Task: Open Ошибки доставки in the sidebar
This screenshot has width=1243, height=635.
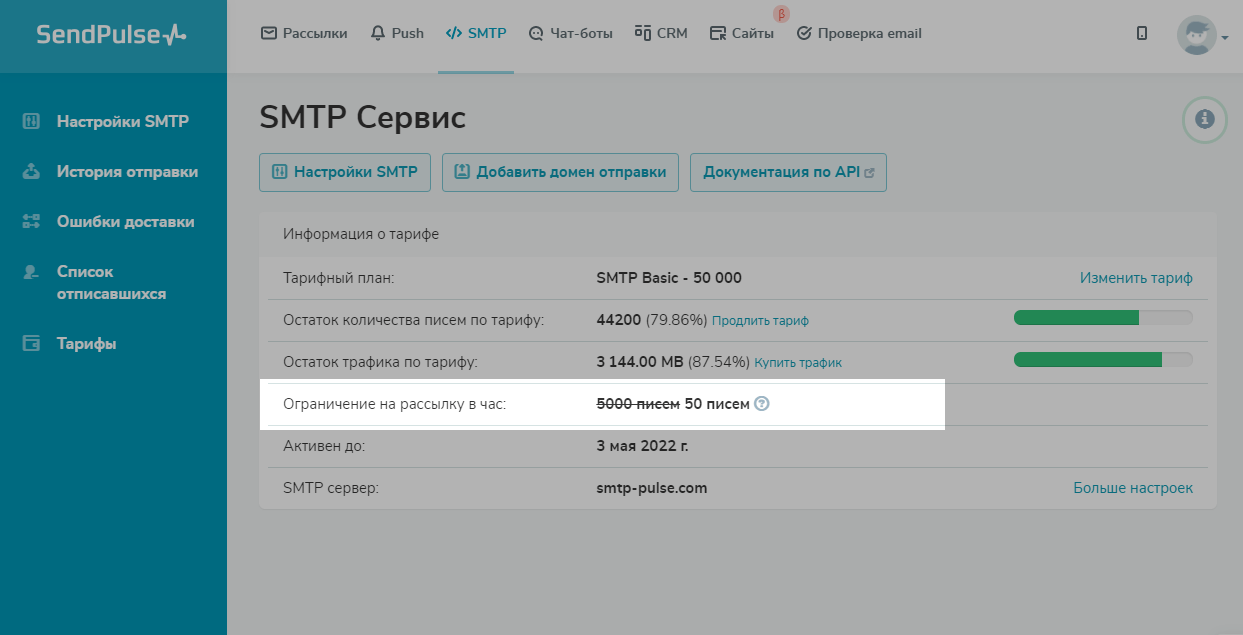Action: tap(125, 222)
